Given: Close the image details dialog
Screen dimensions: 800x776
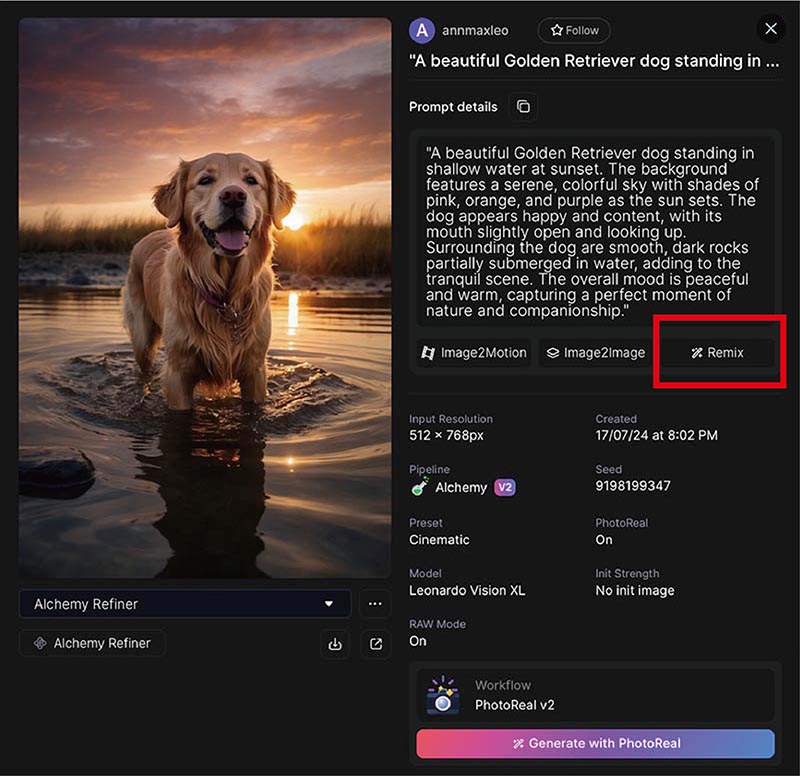Looking at the screenshot, I should [x=770, y=29].
